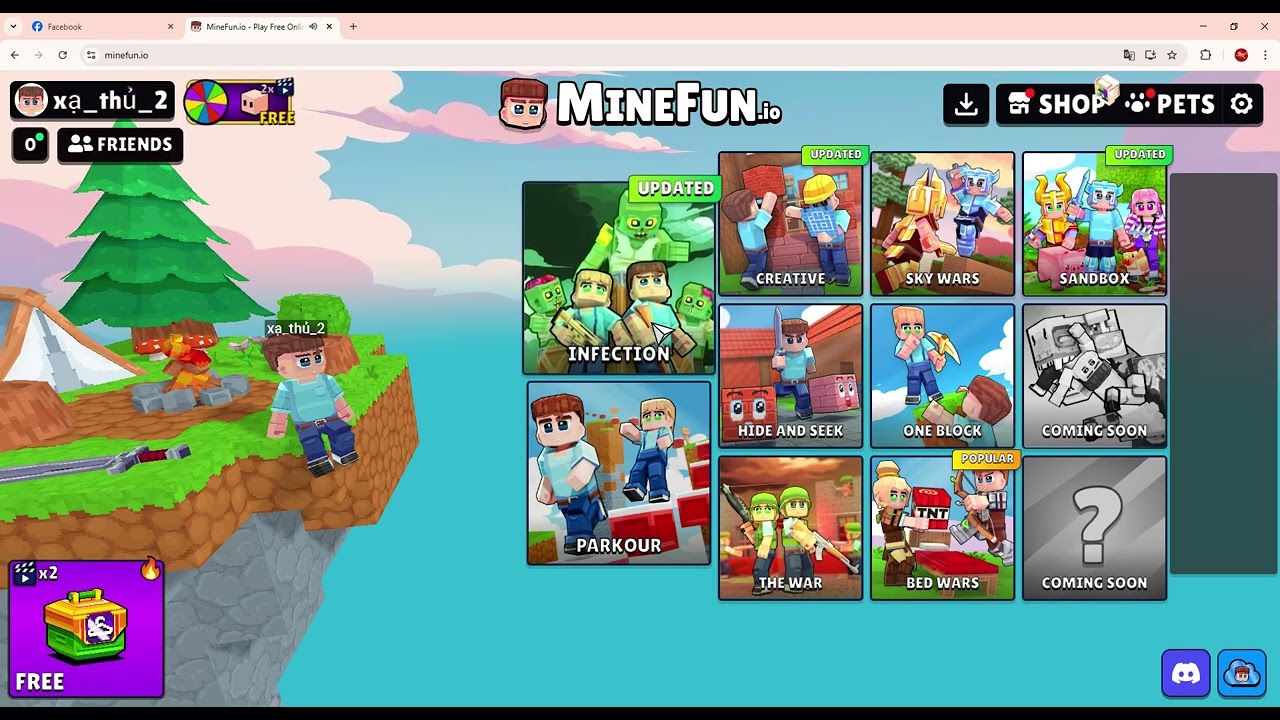Go back in browser history

point(14,55)
